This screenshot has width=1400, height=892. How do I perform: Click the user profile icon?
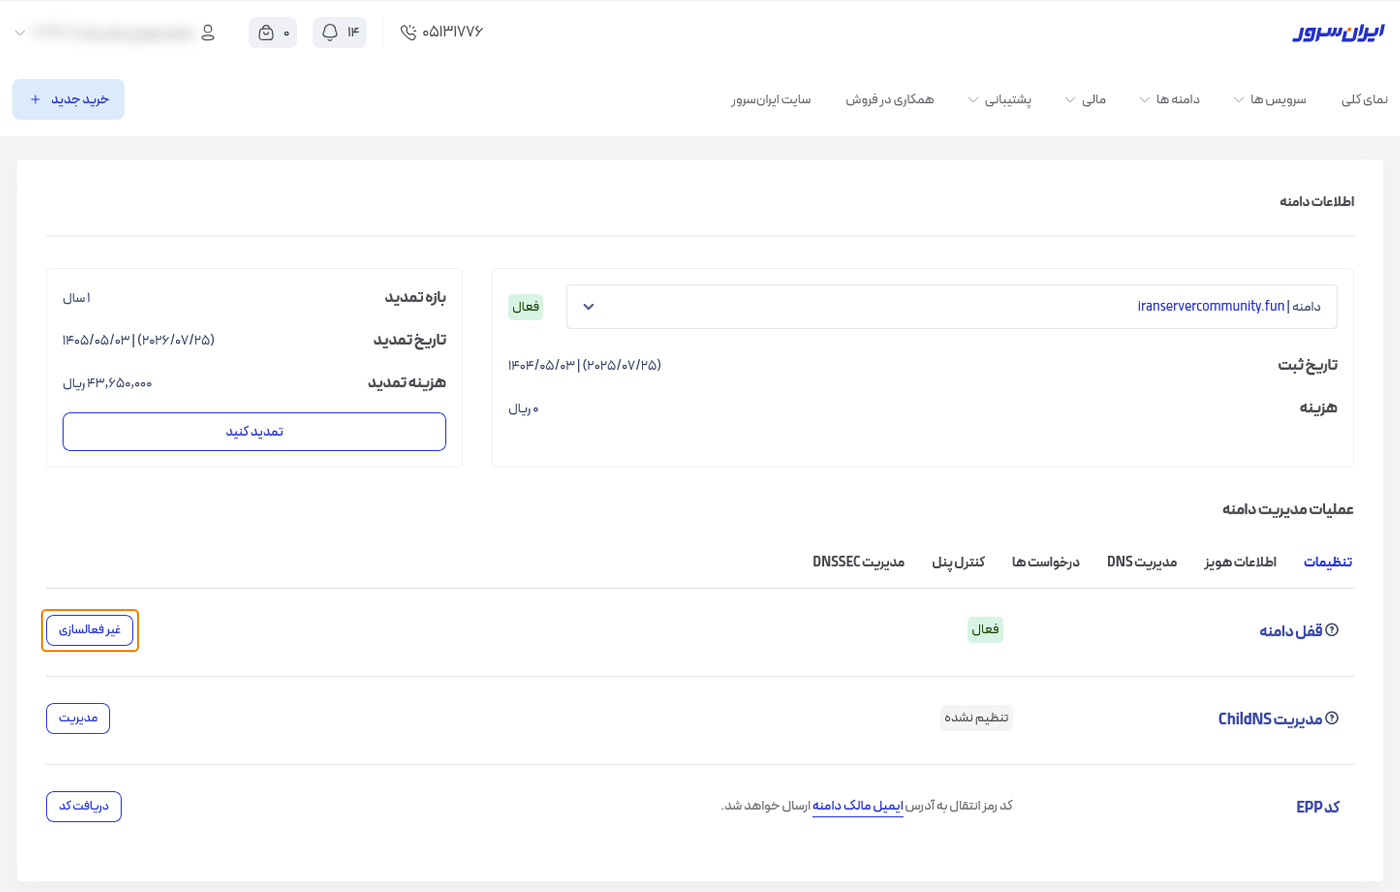(x=208, y=33)
